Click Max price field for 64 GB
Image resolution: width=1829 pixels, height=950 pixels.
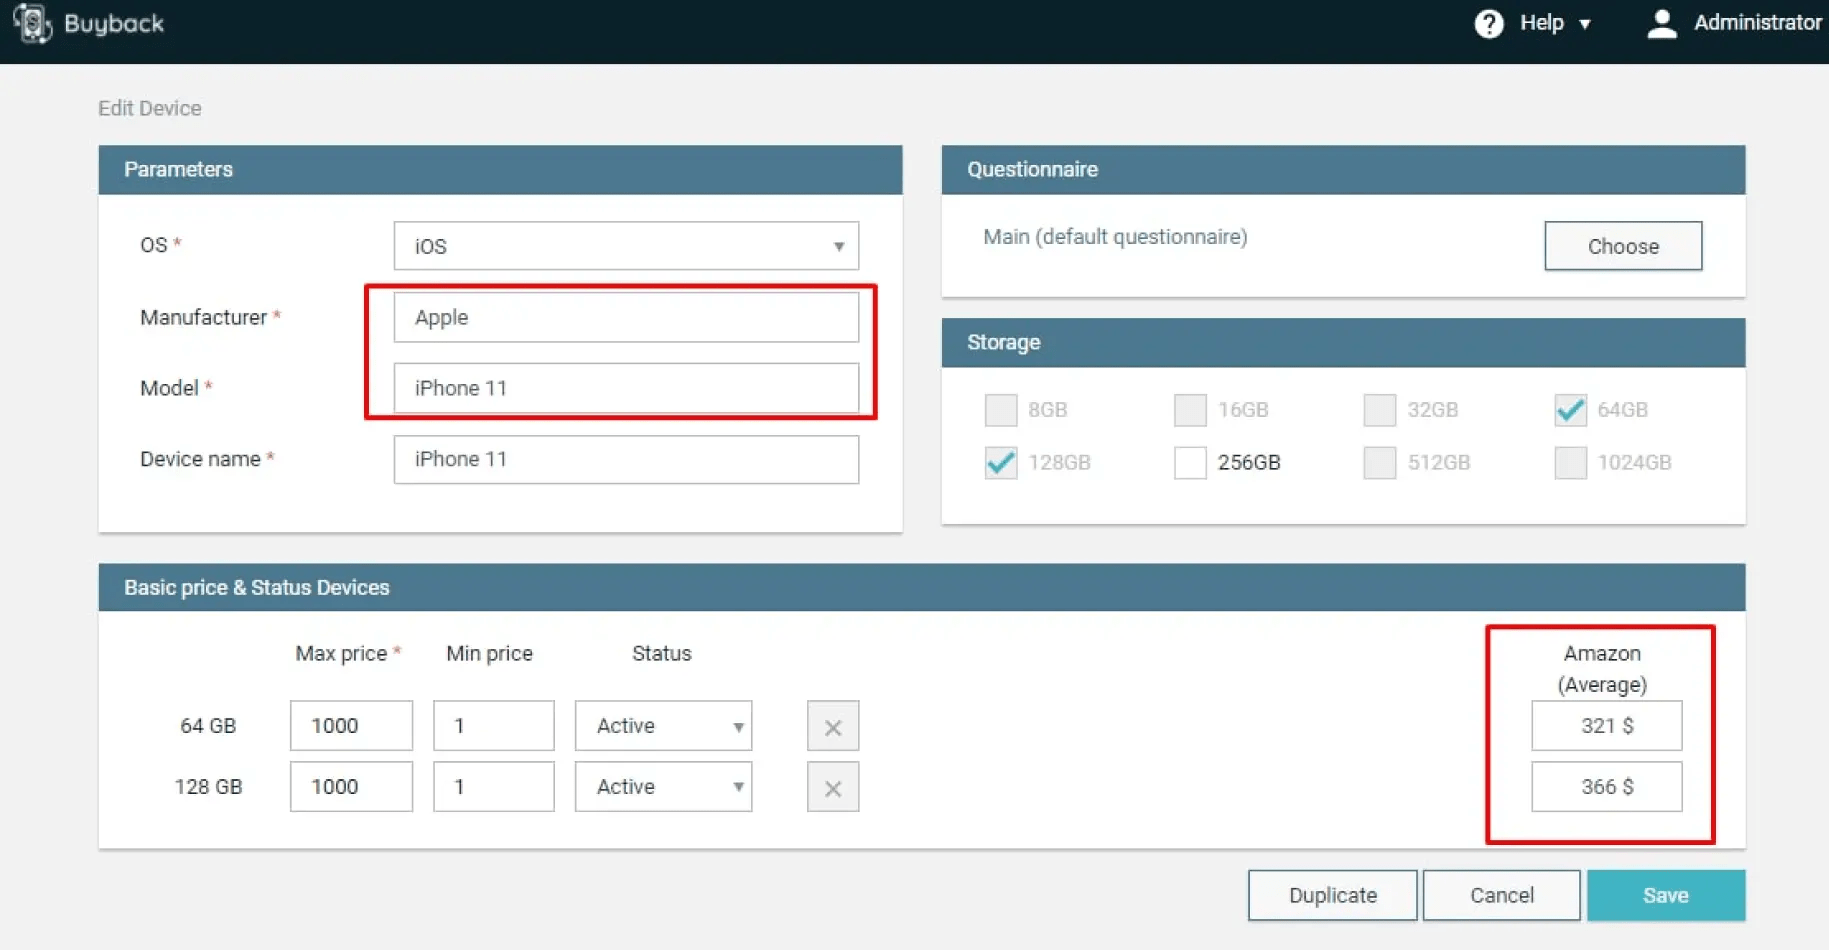(x=351, y=726)
